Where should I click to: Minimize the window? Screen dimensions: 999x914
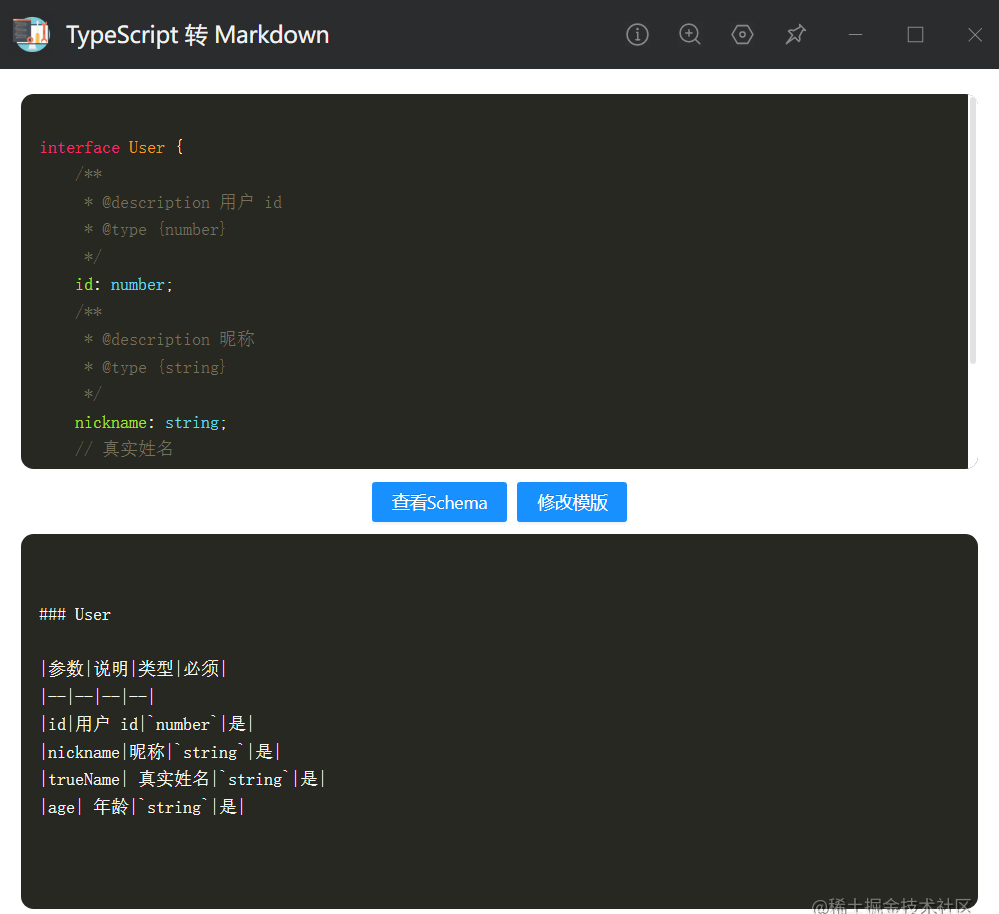(x=855, y=34)
